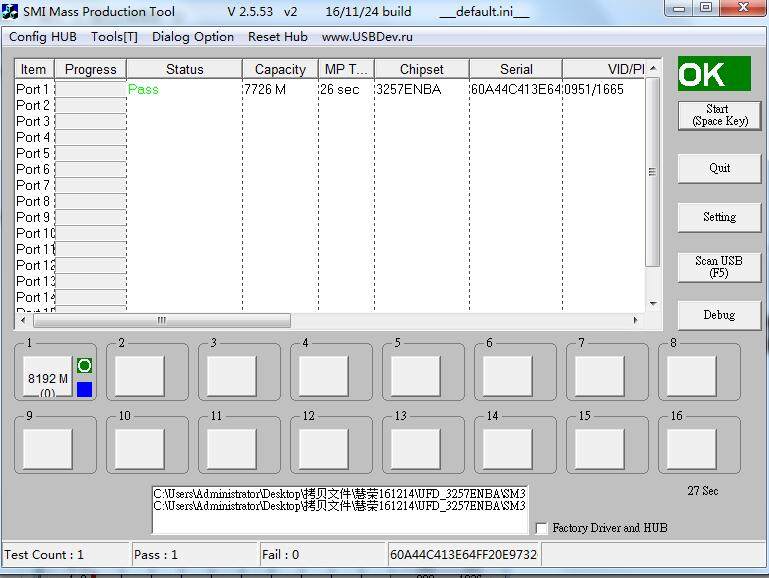The image size is (769, 578).
Task: Open the Dialog Option menu
Action: point(193,37)
